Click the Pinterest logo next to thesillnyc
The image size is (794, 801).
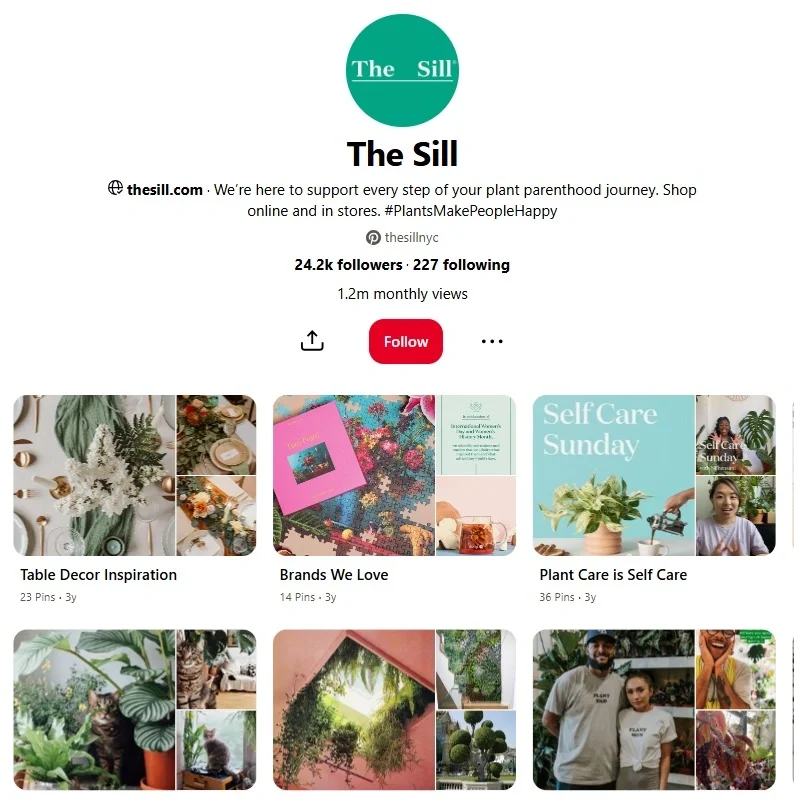tap(373, 238)
